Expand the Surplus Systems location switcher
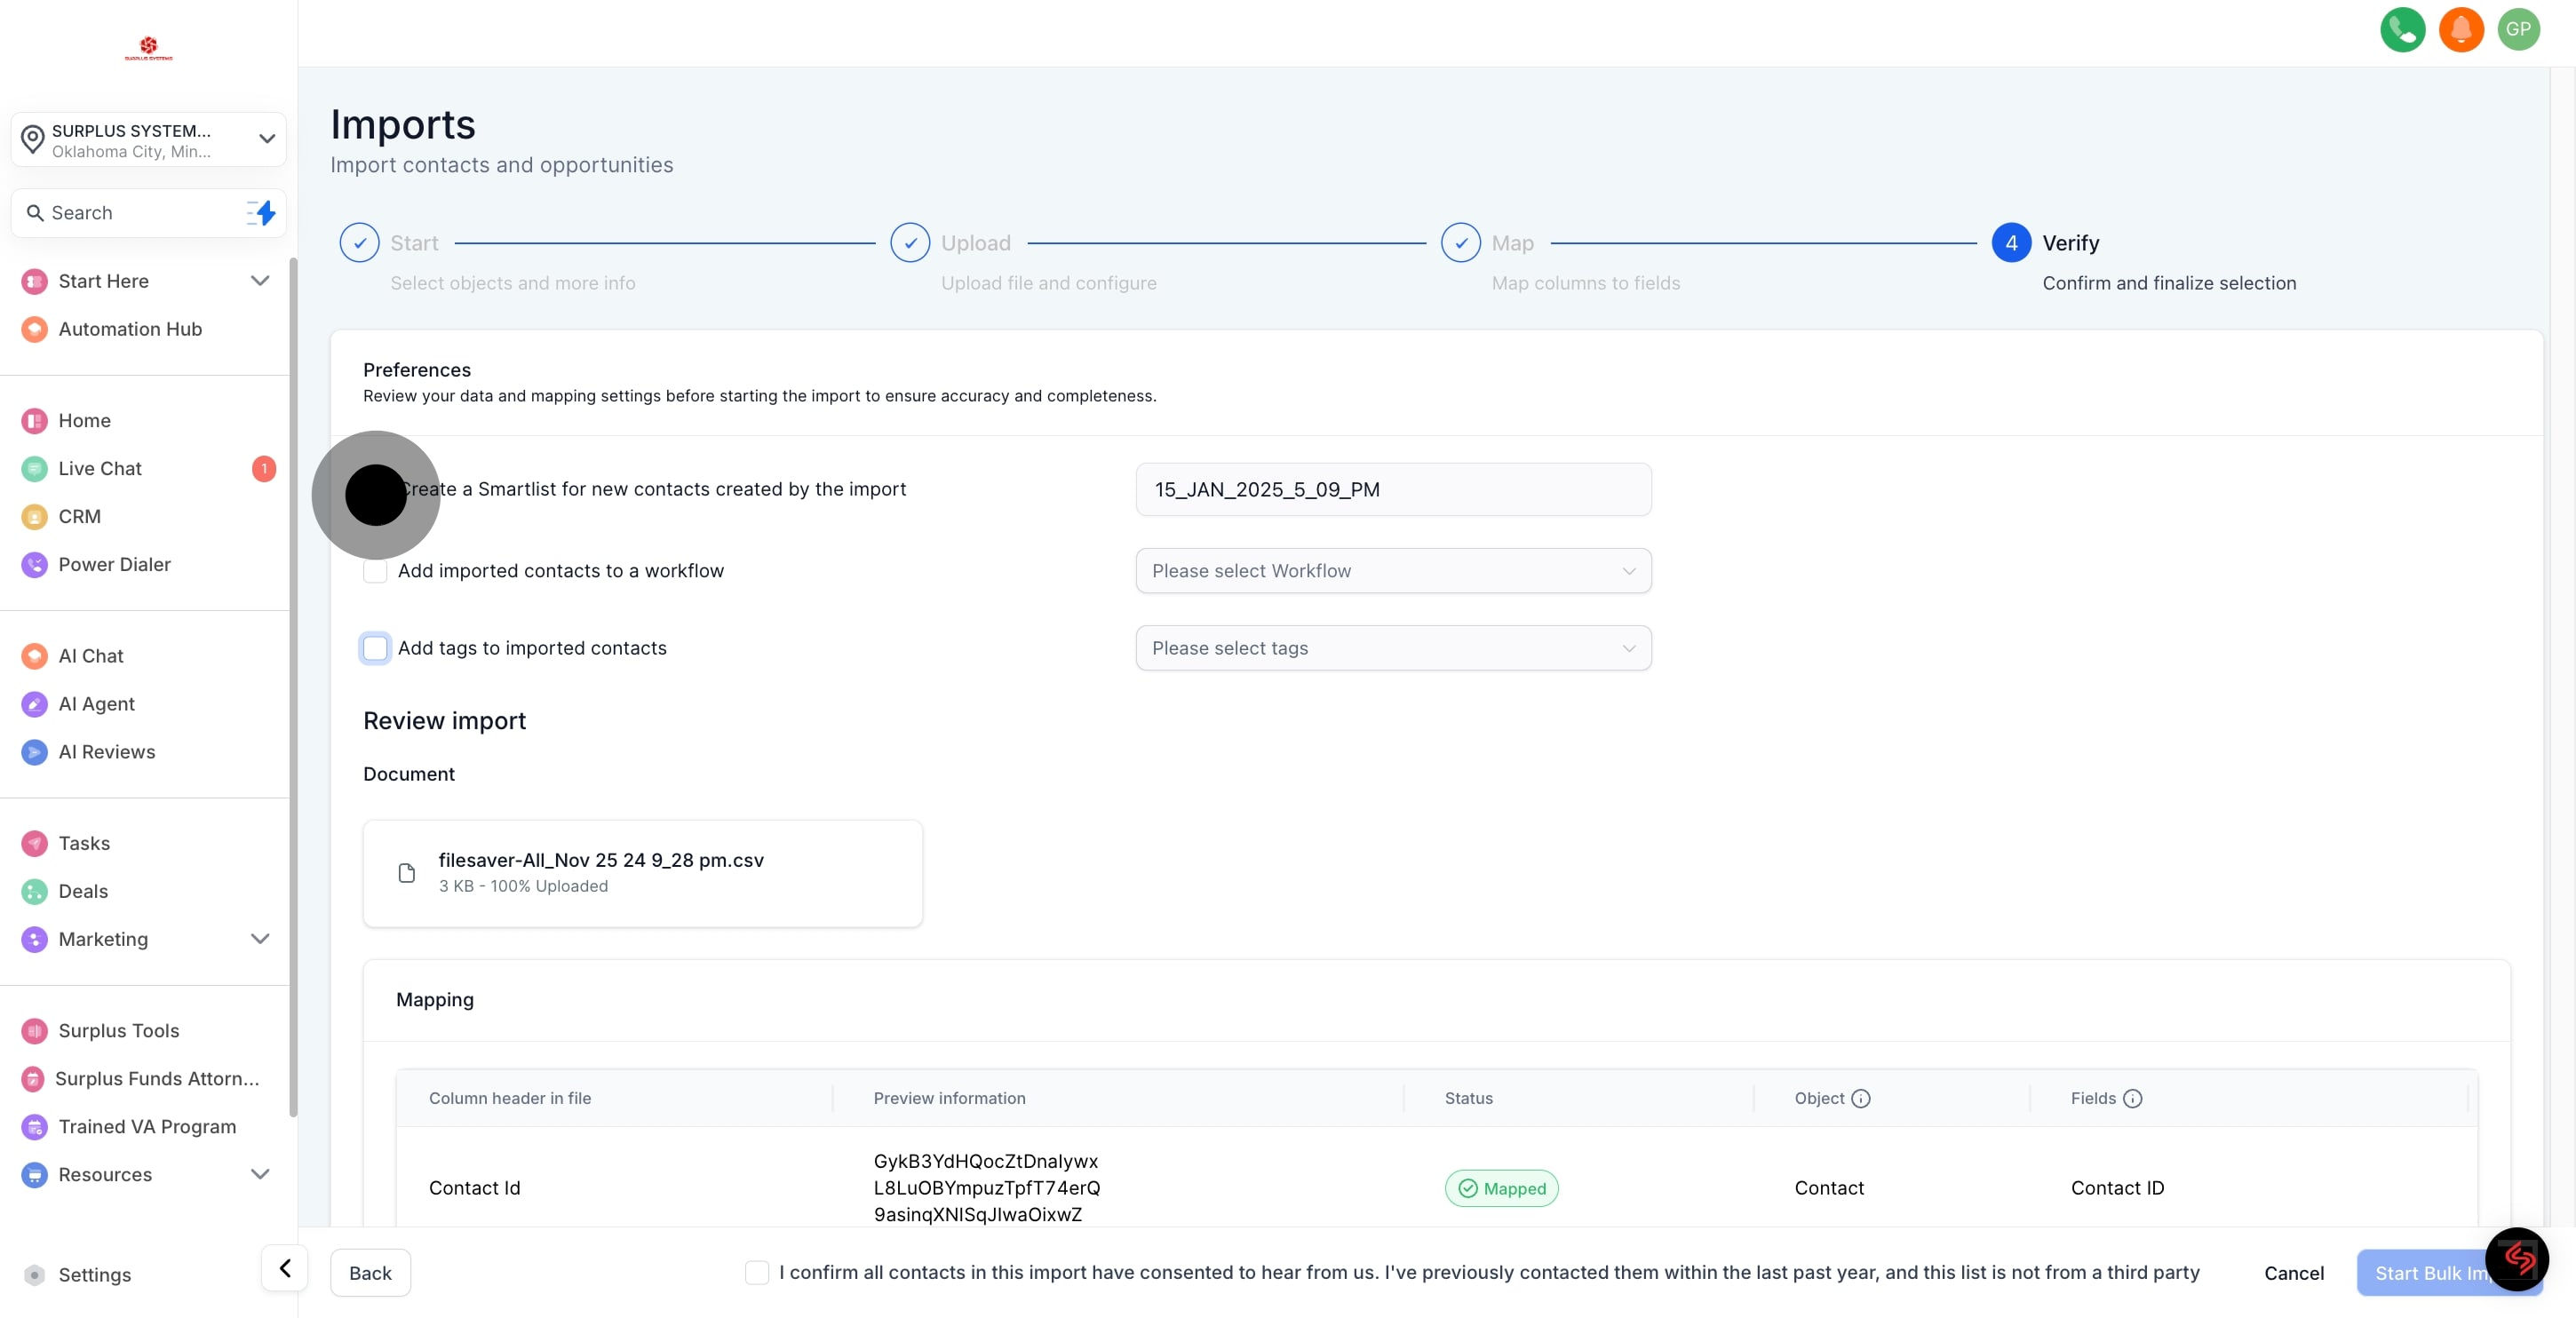 pos(148,140)
